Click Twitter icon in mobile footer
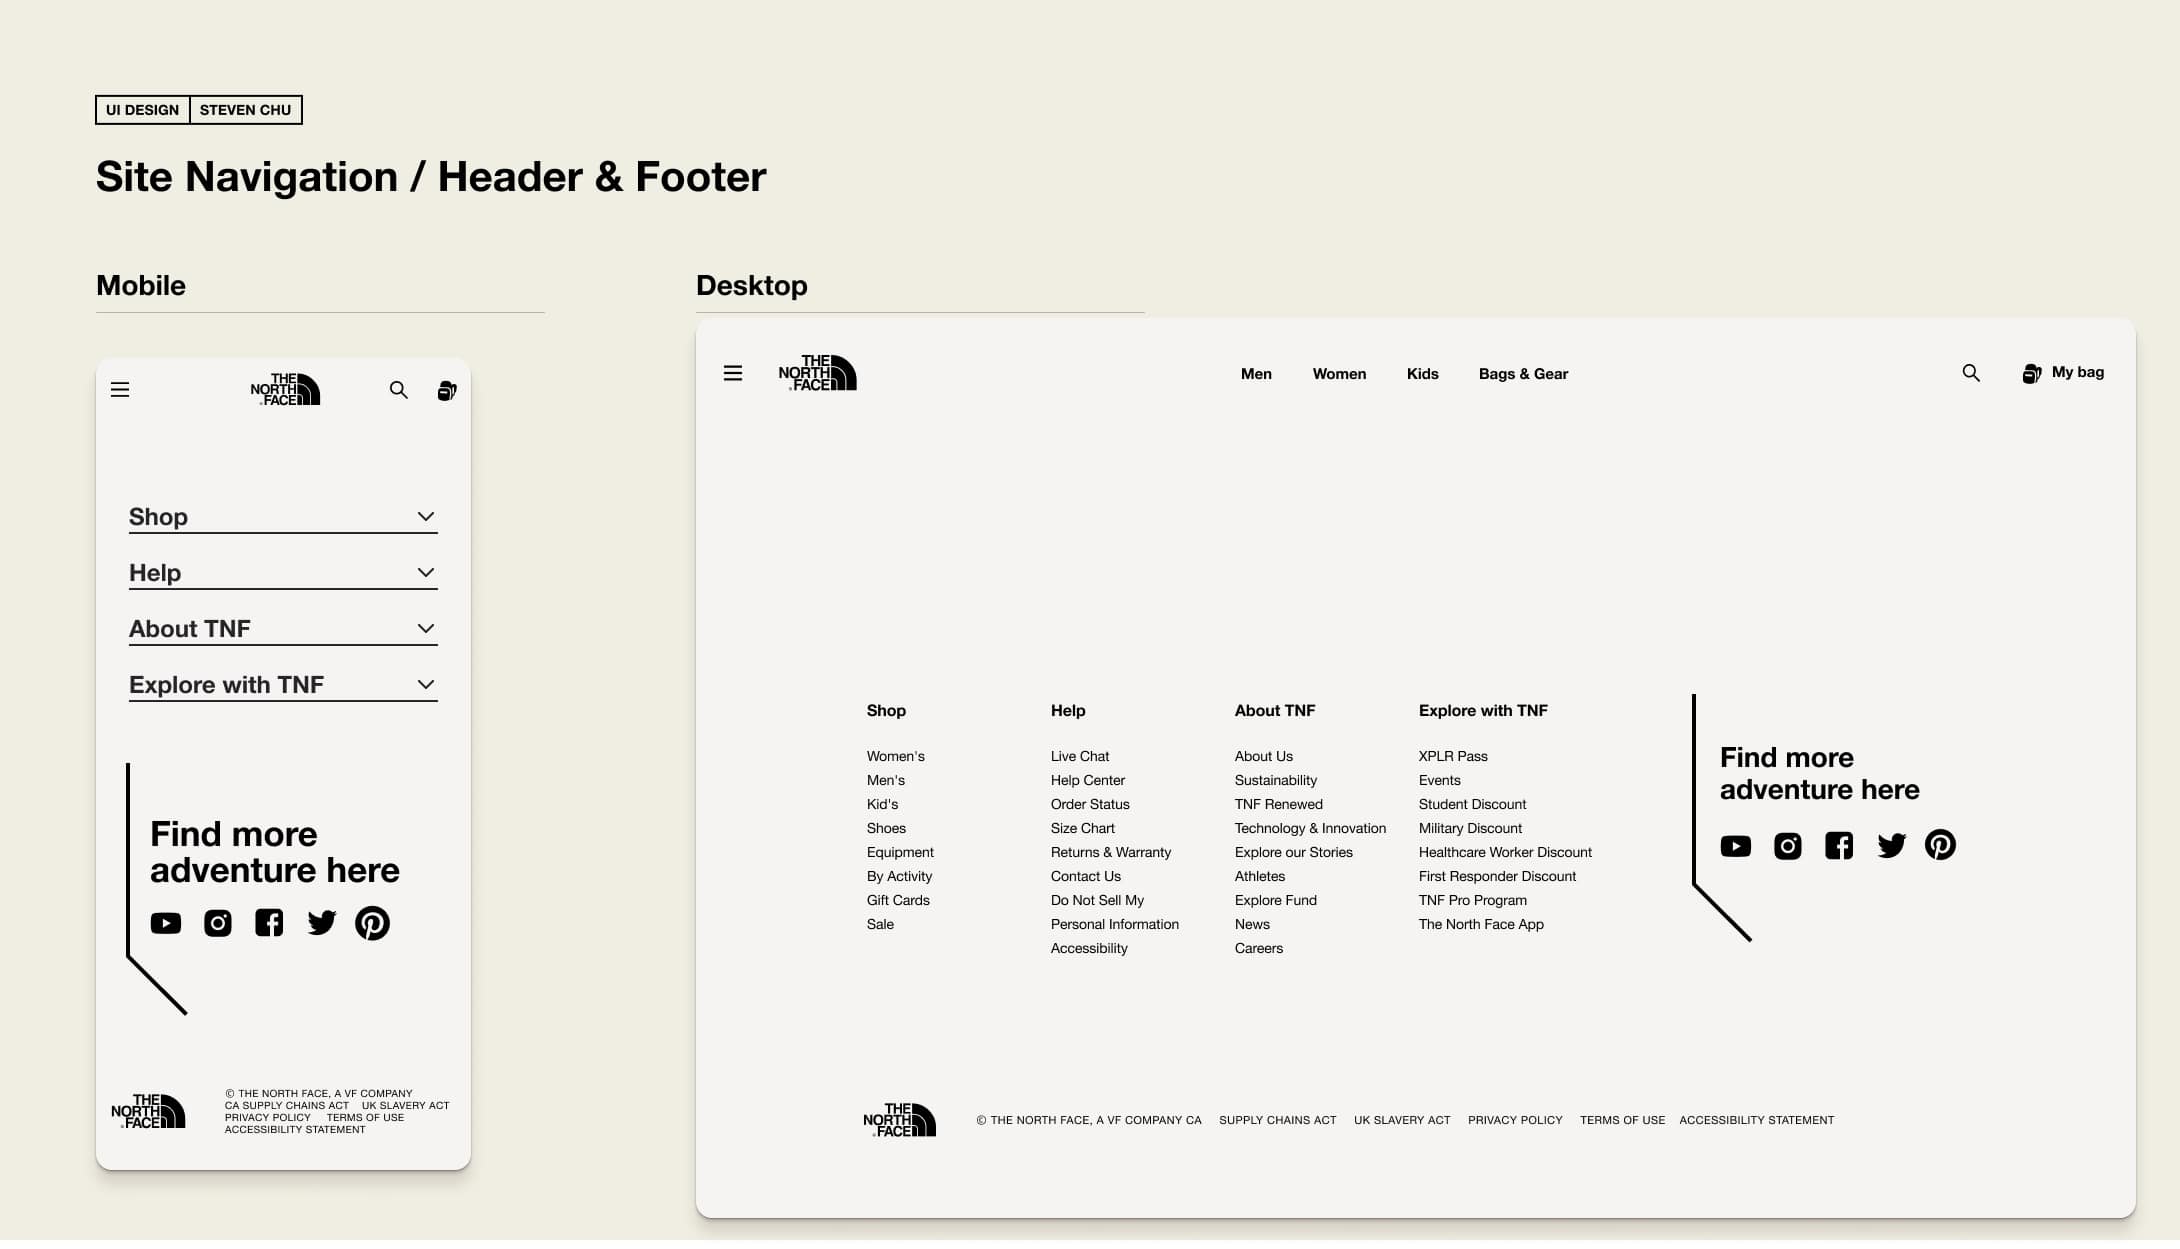The height and width of the screenshot is (1249, 2180). tap(321, 923)
